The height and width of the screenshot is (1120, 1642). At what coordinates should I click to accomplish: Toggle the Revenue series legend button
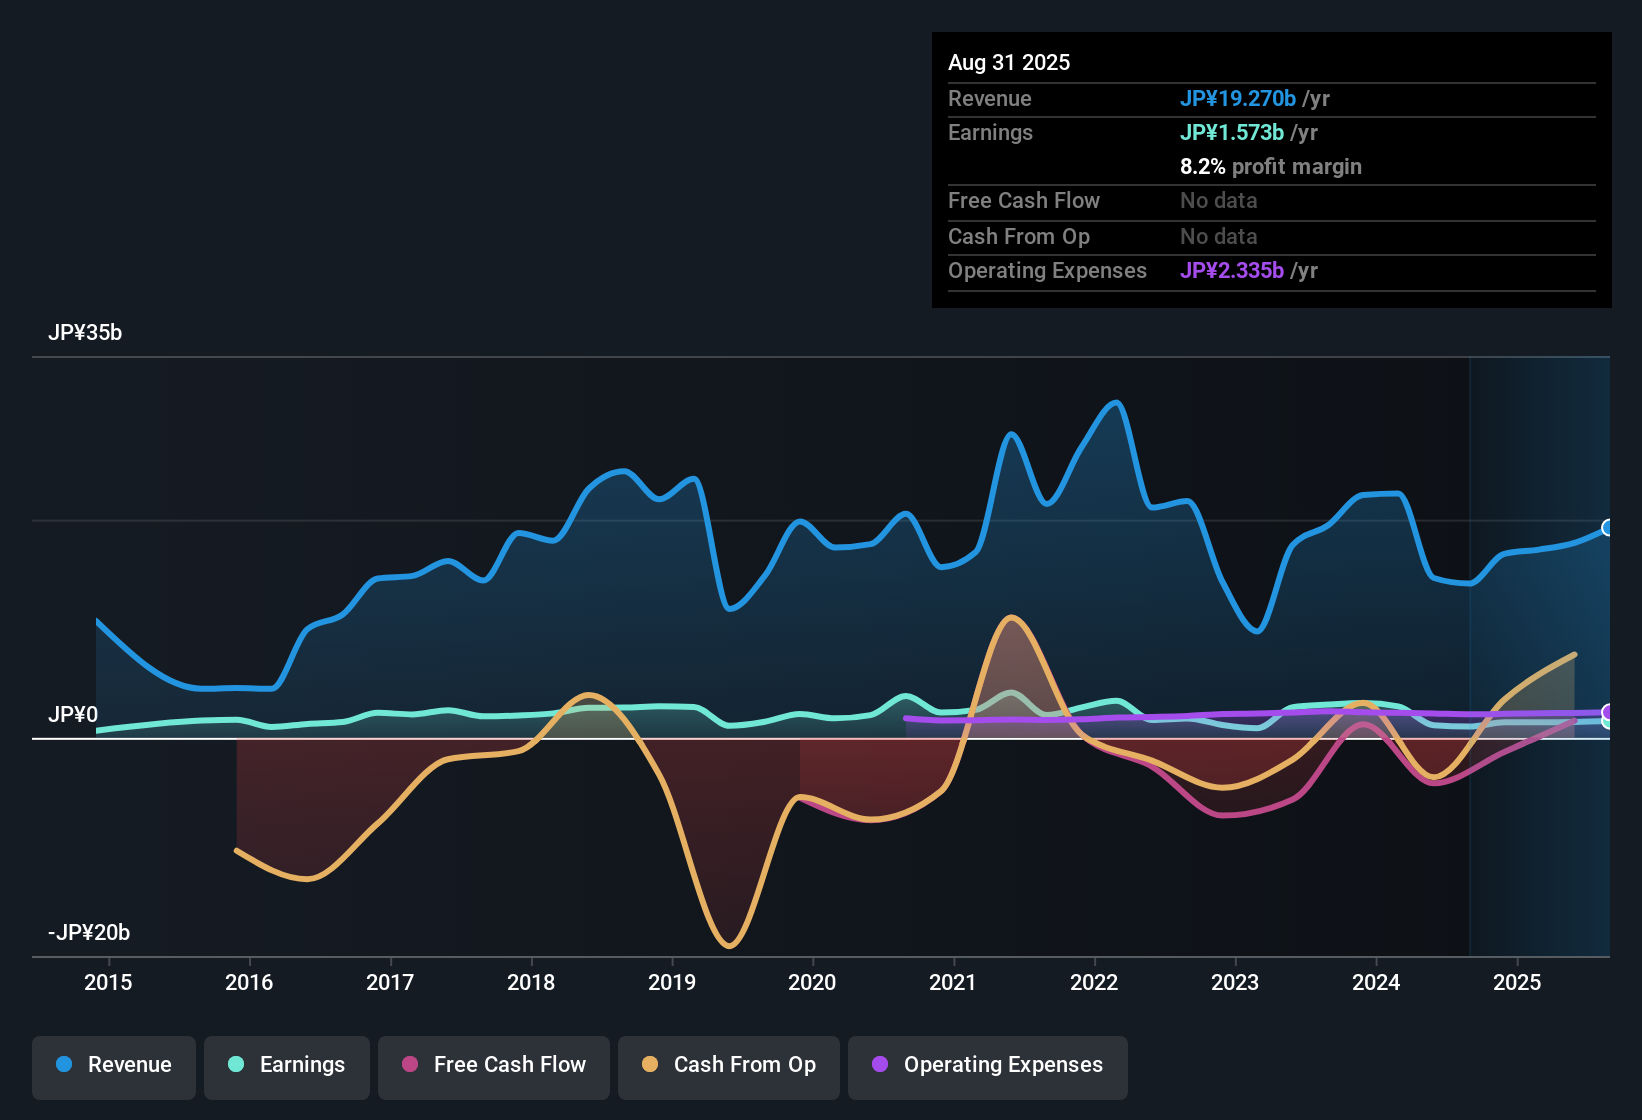[114, 1066]
